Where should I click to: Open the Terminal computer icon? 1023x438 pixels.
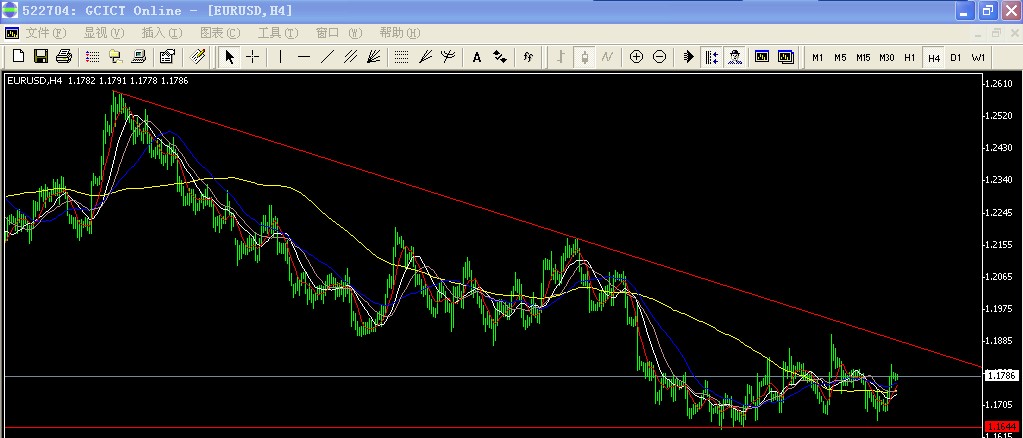pos(138,57)
